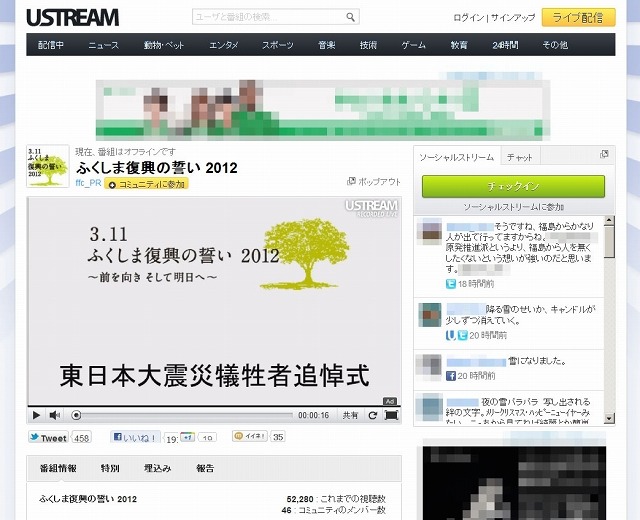Viewport: 640px width, 520px height.
Task: Click the avatar of the そうですね post
Action: coord(429,231)
